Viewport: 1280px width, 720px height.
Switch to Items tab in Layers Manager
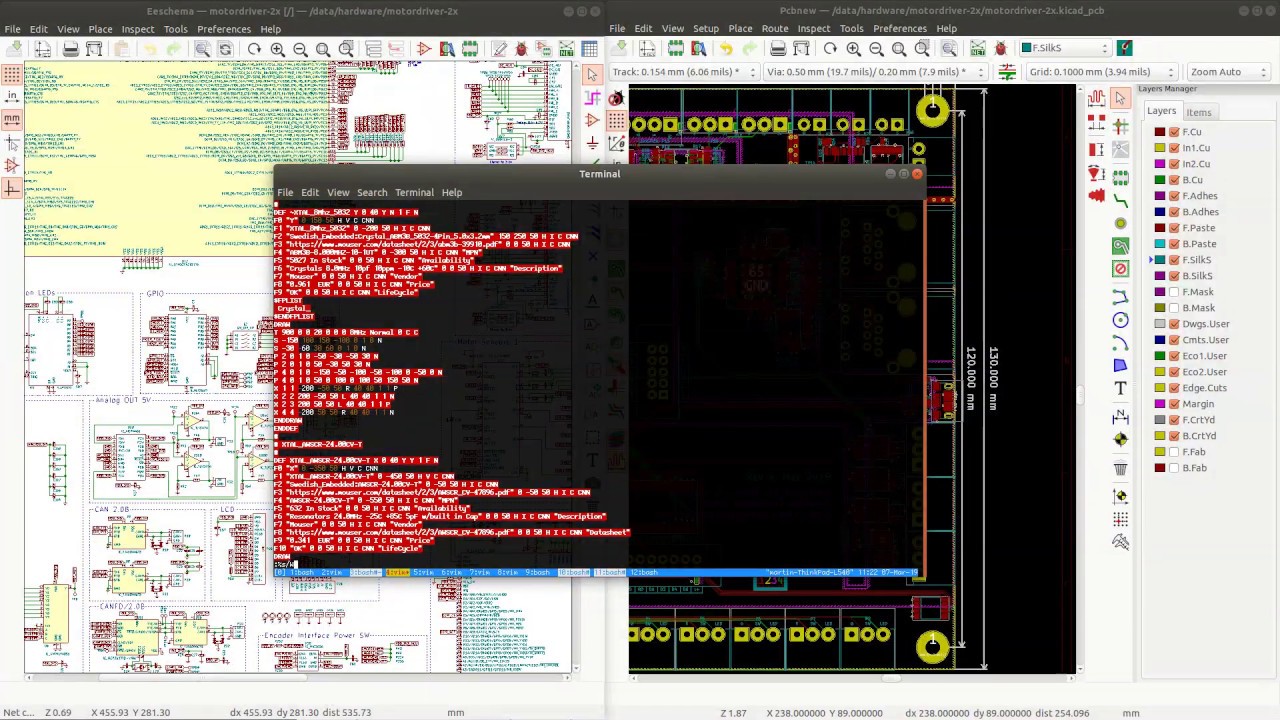pos(1199,112)
